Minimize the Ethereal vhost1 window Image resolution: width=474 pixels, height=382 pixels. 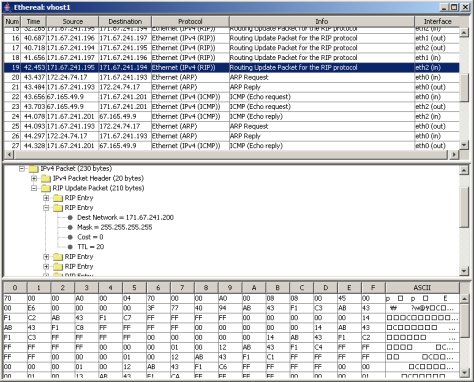(444, 7)
